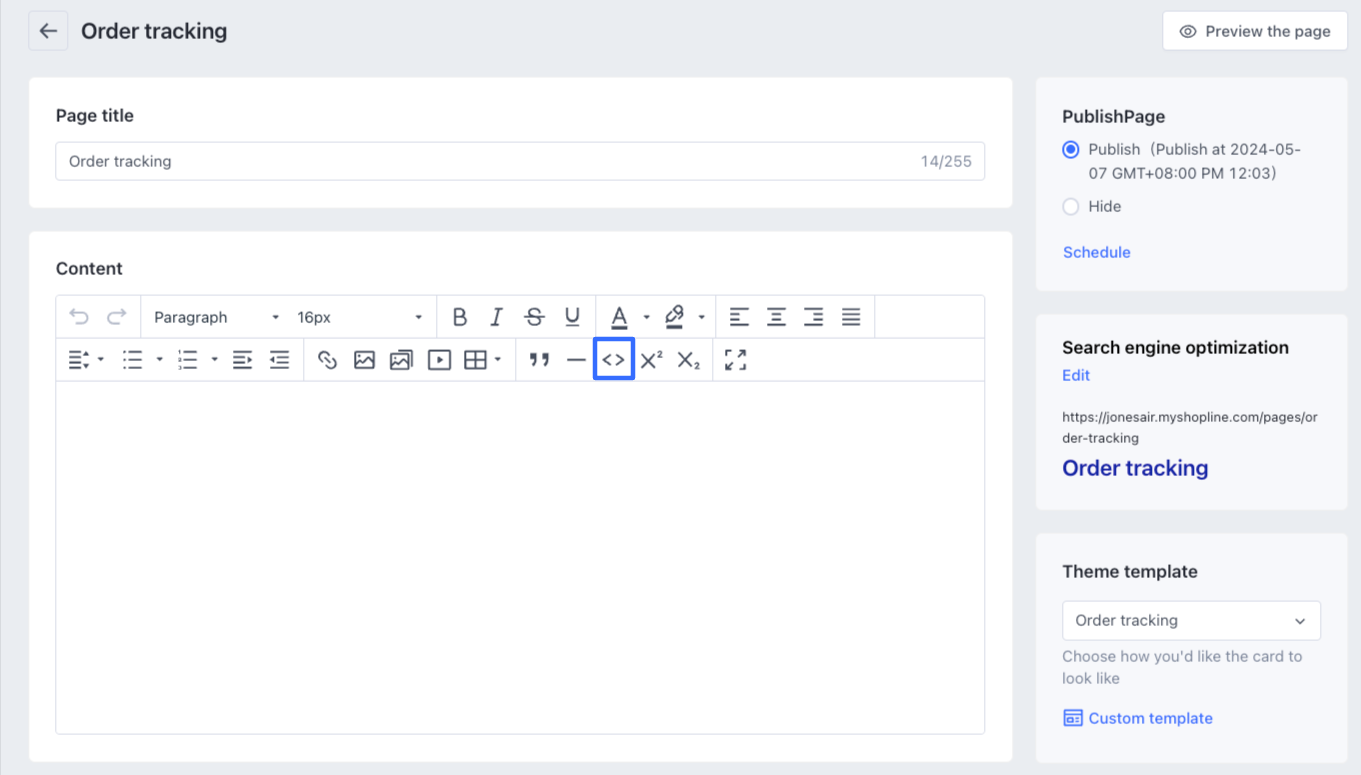Open the source code view
This screenshot has height=775, width=1361.
pos(614,360)
